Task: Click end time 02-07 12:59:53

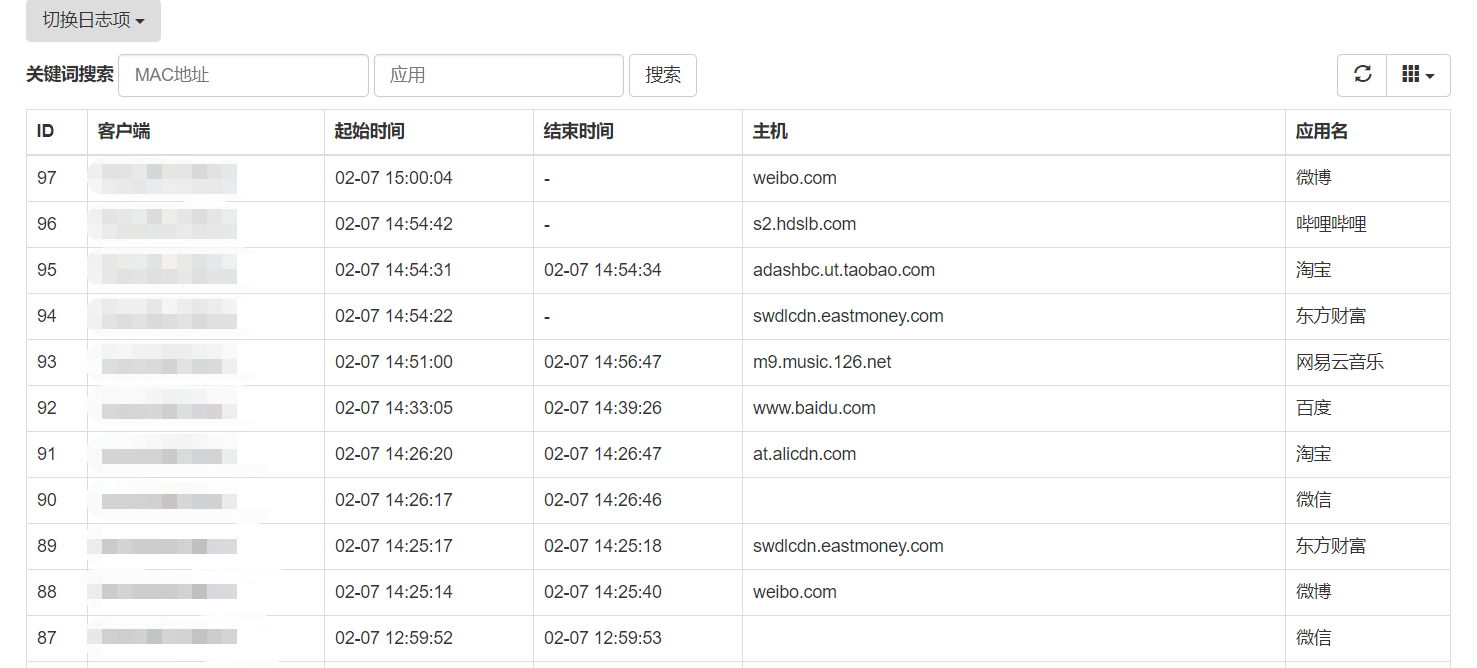Action: pyautogui.click(x=603, y=638)
